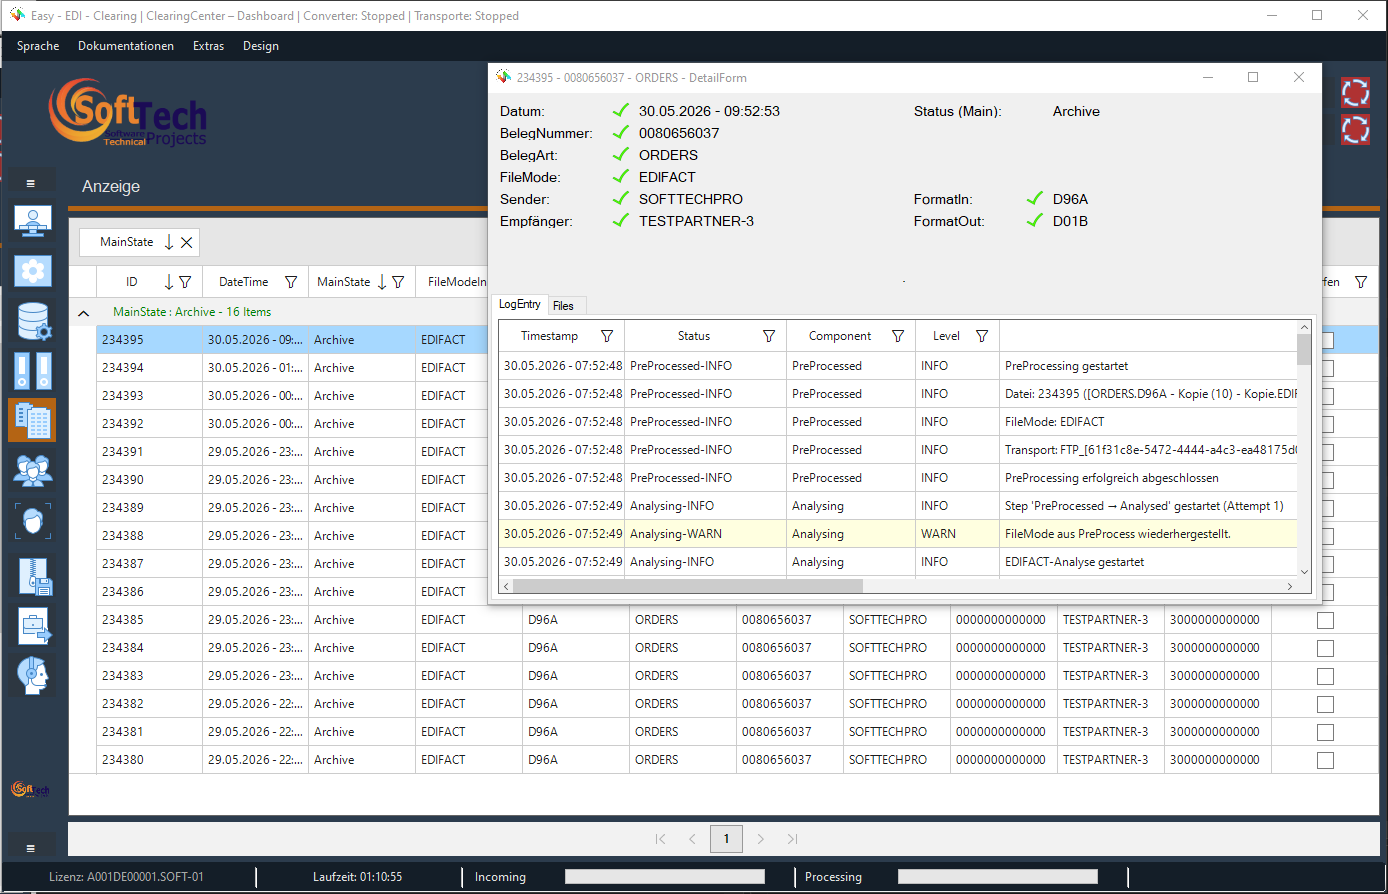Click the log scrollbar down arrow
1388x894 pixels.
(1304, 573)
